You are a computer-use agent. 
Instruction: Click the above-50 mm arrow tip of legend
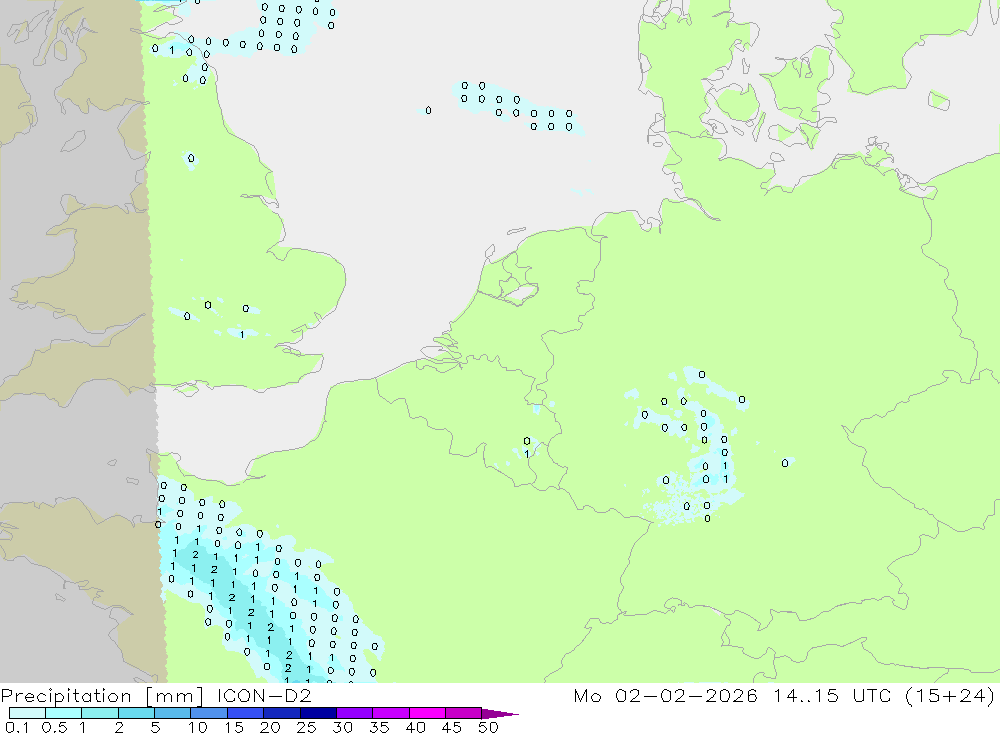click(501, 714)
